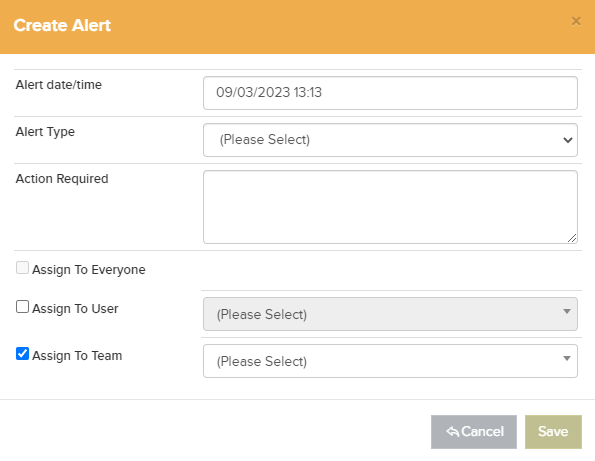This screenshot has width=595, height=461.
Task: Click the Alert date/time field
Action: coord(390,93)
